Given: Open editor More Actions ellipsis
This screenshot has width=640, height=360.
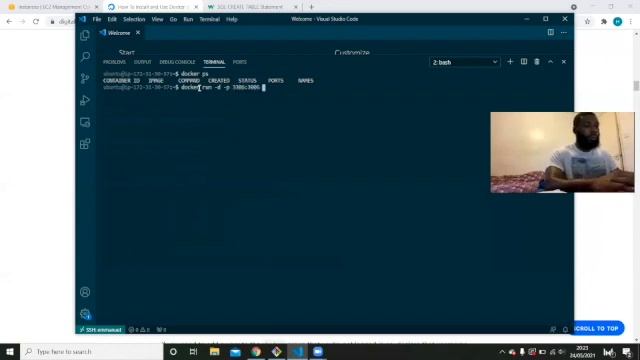Looking at the screenshot, I should tap(564, 32).
